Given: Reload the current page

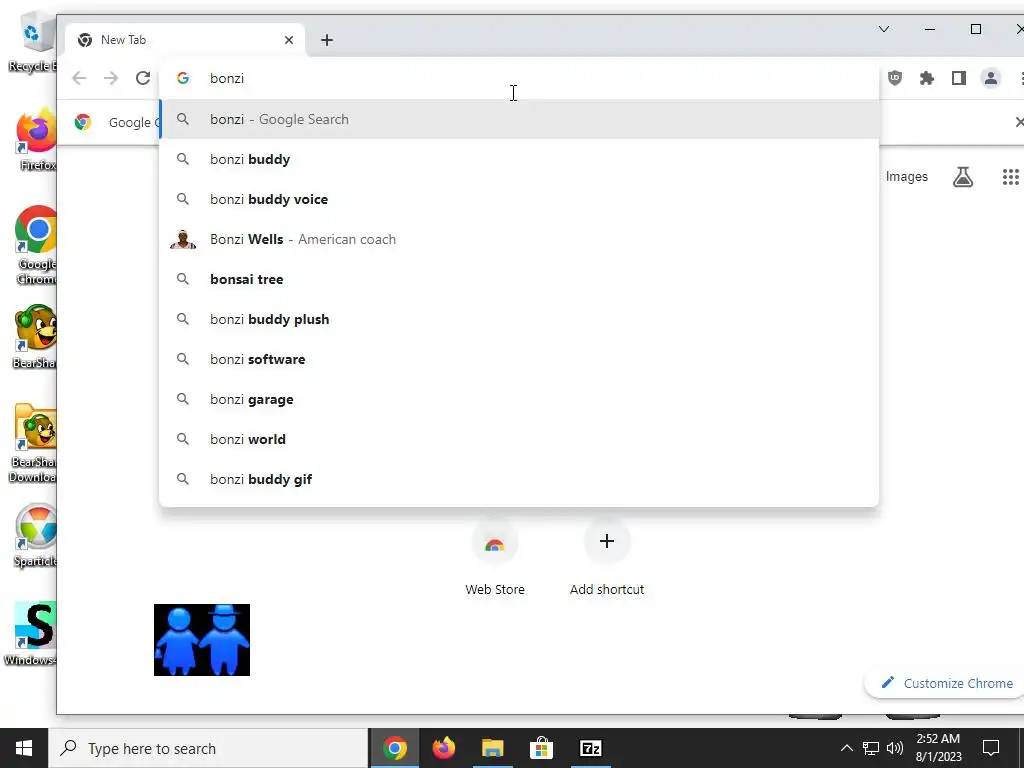Looking at the screenshot, I should tap(143, 78).
